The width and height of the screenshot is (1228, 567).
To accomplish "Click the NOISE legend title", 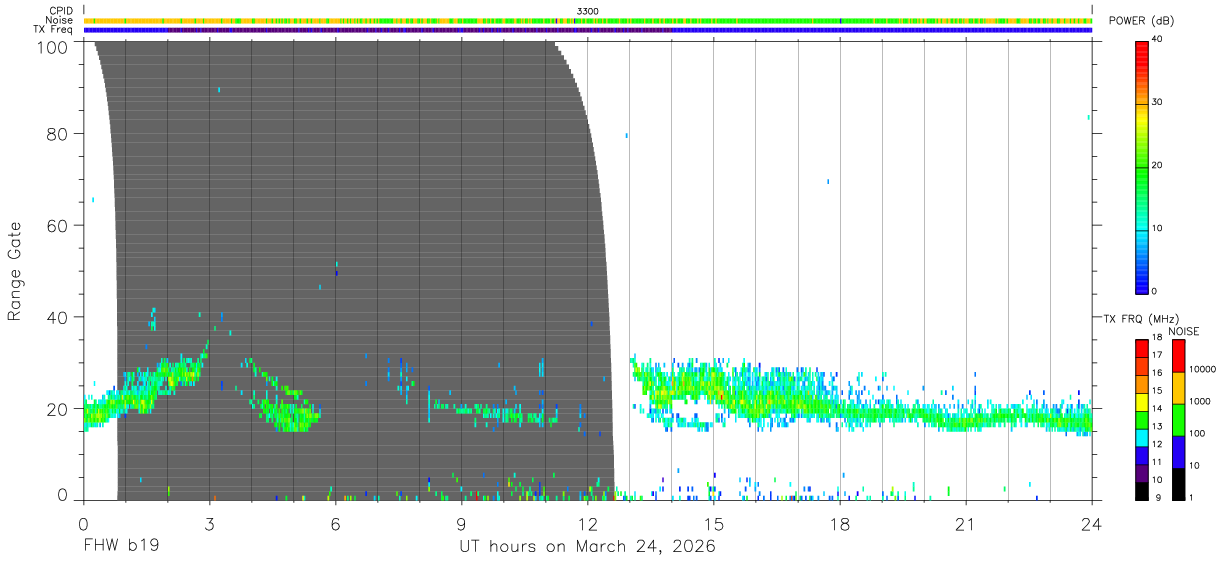I will tap(1183, 331).
